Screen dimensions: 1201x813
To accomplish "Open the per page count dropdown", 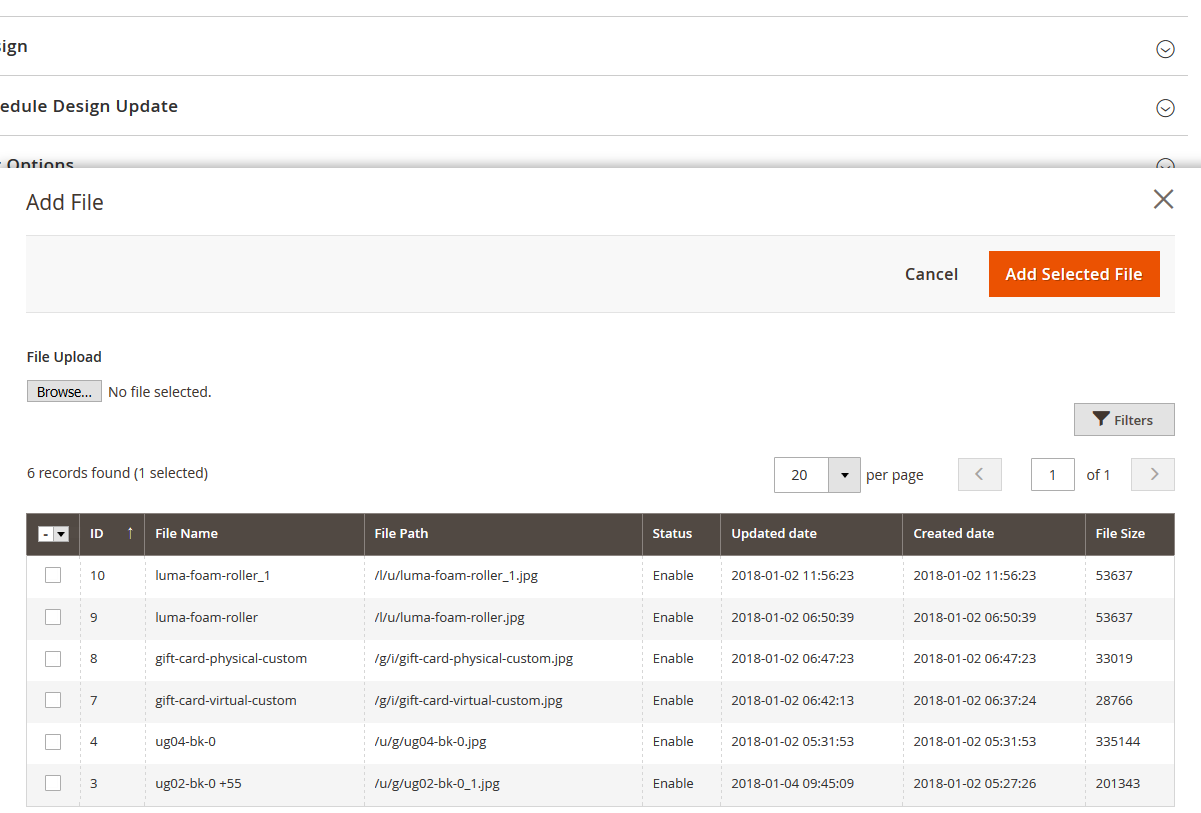I will point(844,475).
